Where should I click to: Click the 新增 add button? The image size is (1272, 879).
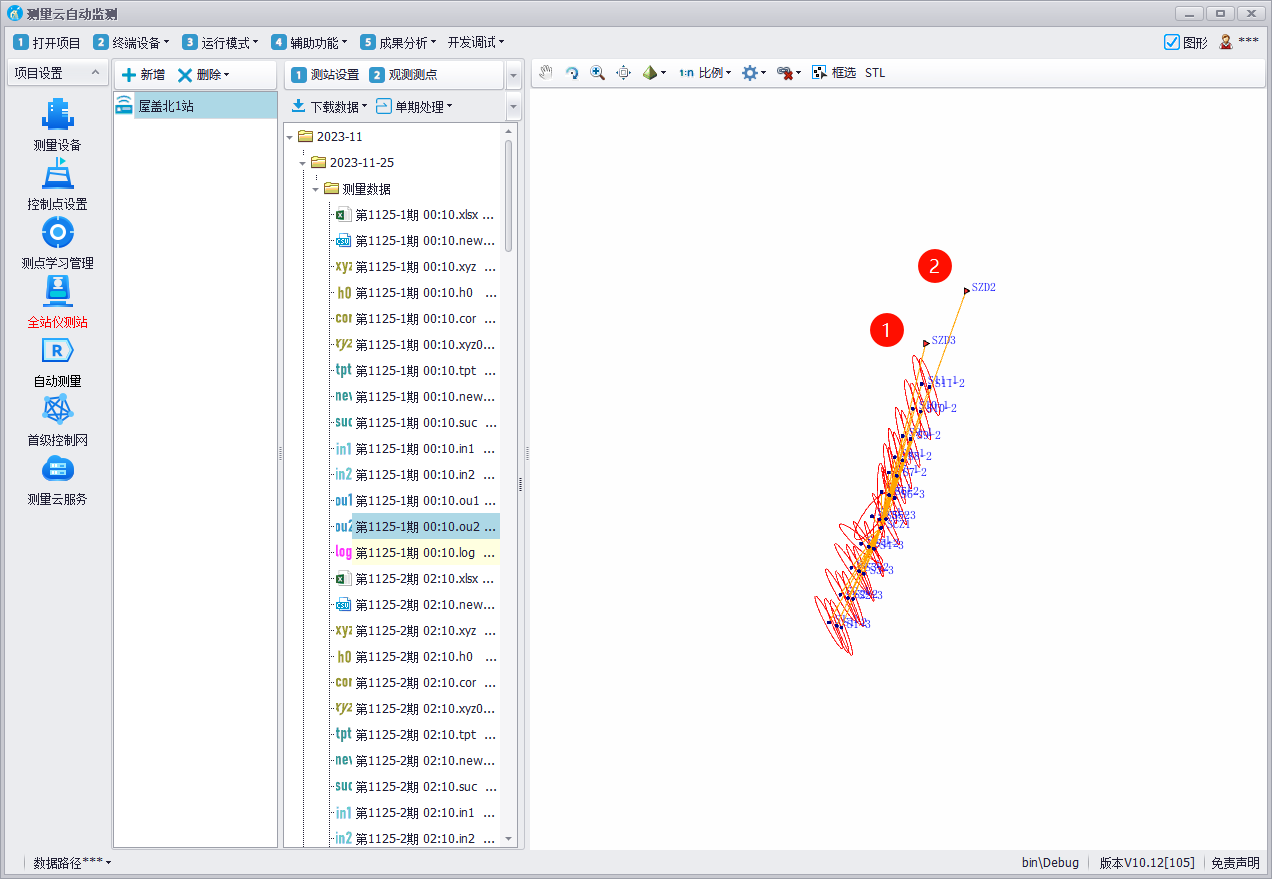point(143,75)
